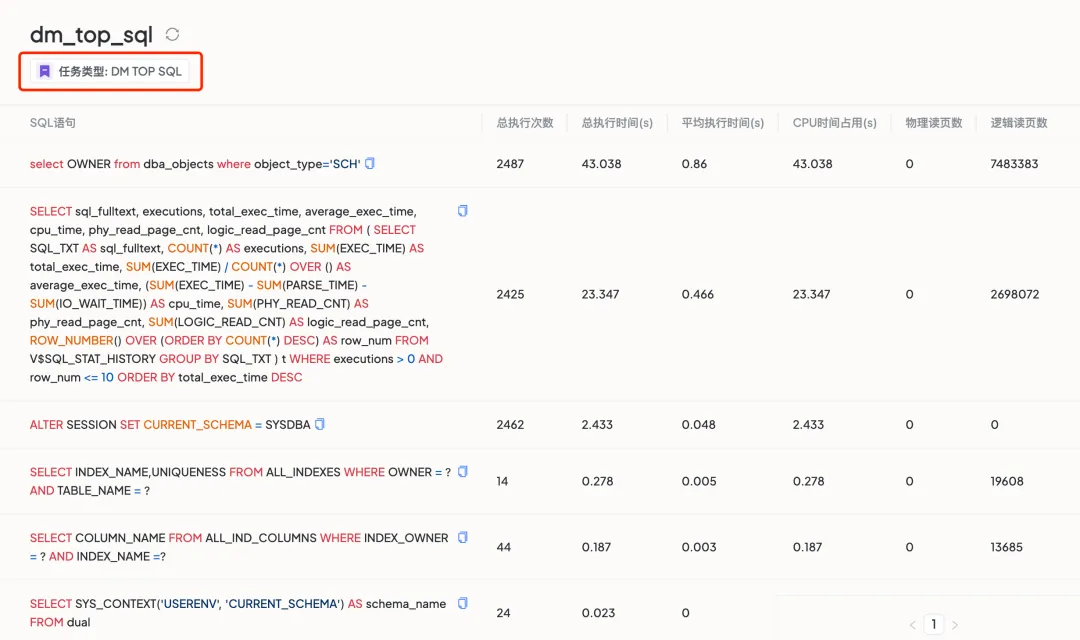Copy the 'SELECT sql_fulltext, executions' SQL statement
1080x640 pixels.
462,211
